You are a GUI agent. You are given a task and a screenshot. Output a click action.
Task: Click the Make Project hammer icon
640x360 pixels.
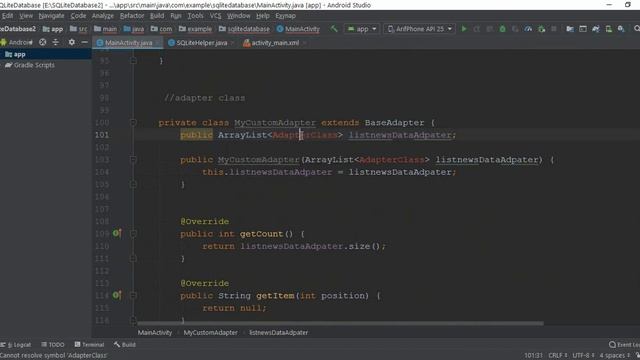coord(334,29)
